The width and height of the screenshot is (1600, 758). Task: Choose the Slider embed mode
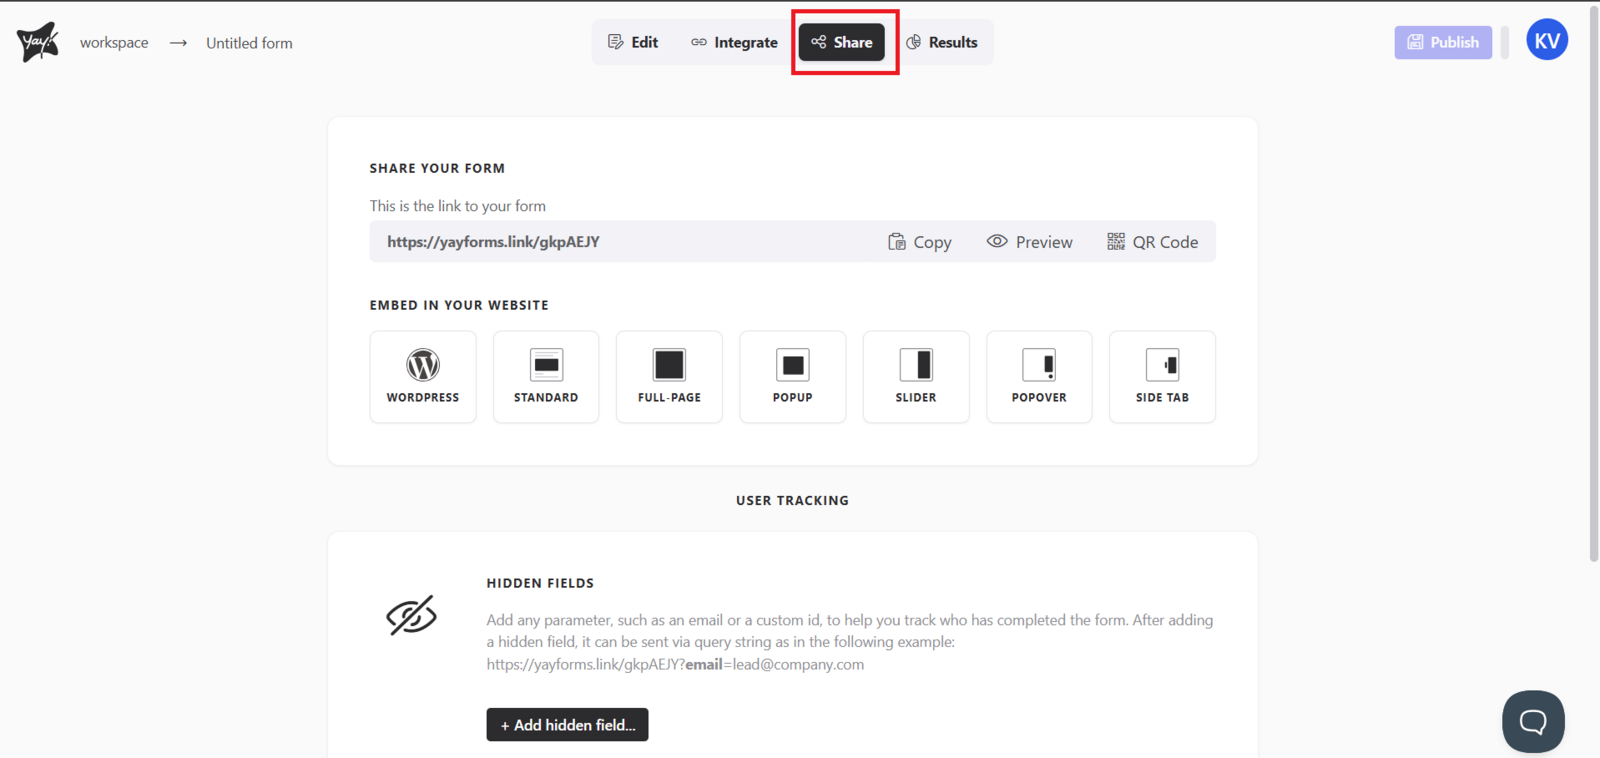(x=916, y=377)
